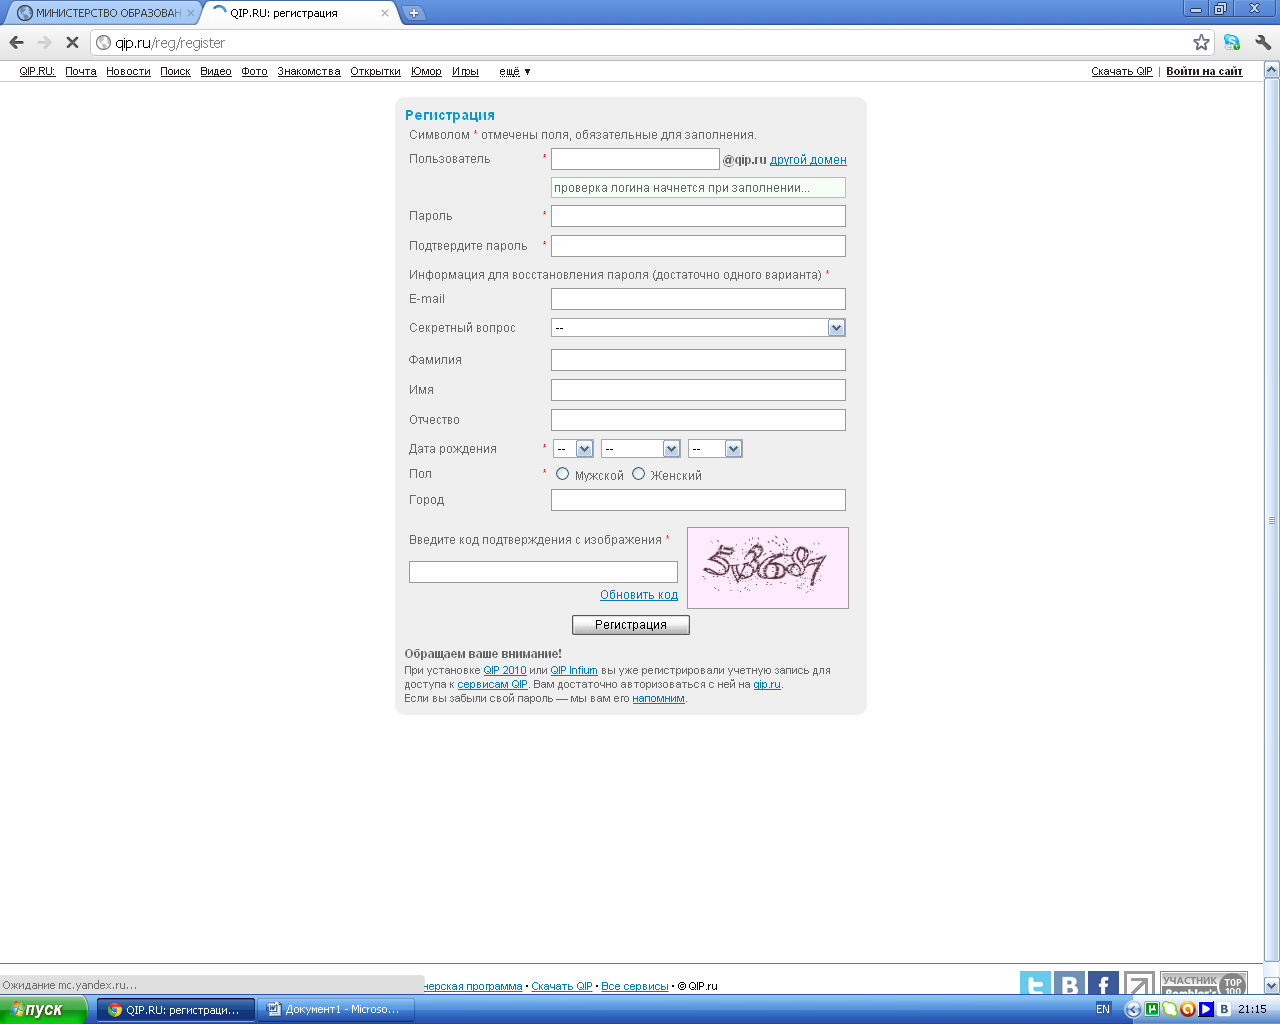The width and height of the screenshot is (1280, 1024).
Task: Open Игры in top navigation
Action: [x=465, y=71]
